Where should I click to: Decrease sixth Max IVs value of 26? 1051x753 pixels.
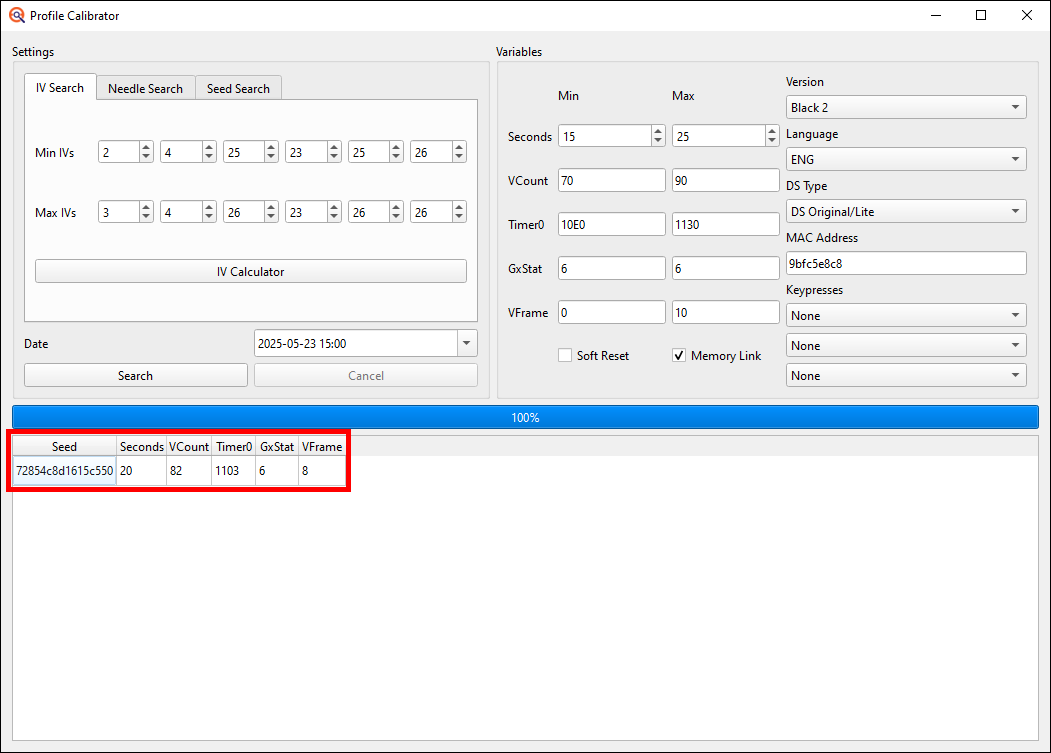point(458,217)
